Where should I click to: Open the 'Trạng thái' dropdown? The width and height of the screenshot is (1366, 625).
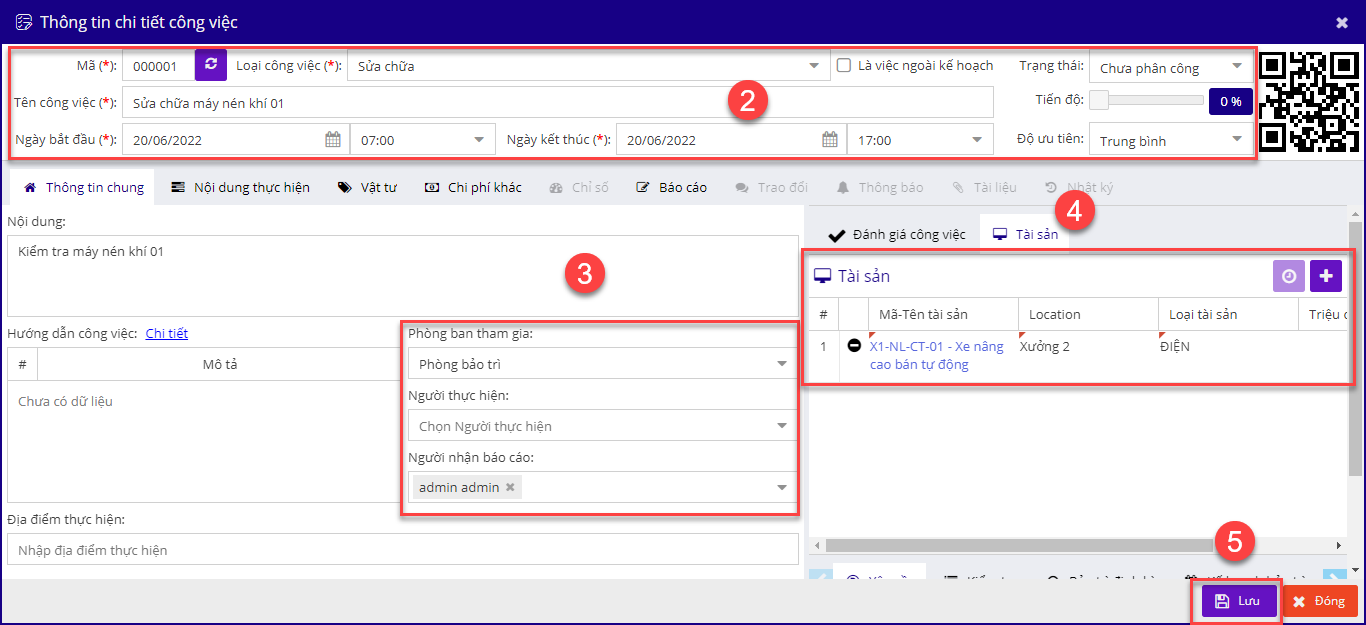pos(1170,68)
